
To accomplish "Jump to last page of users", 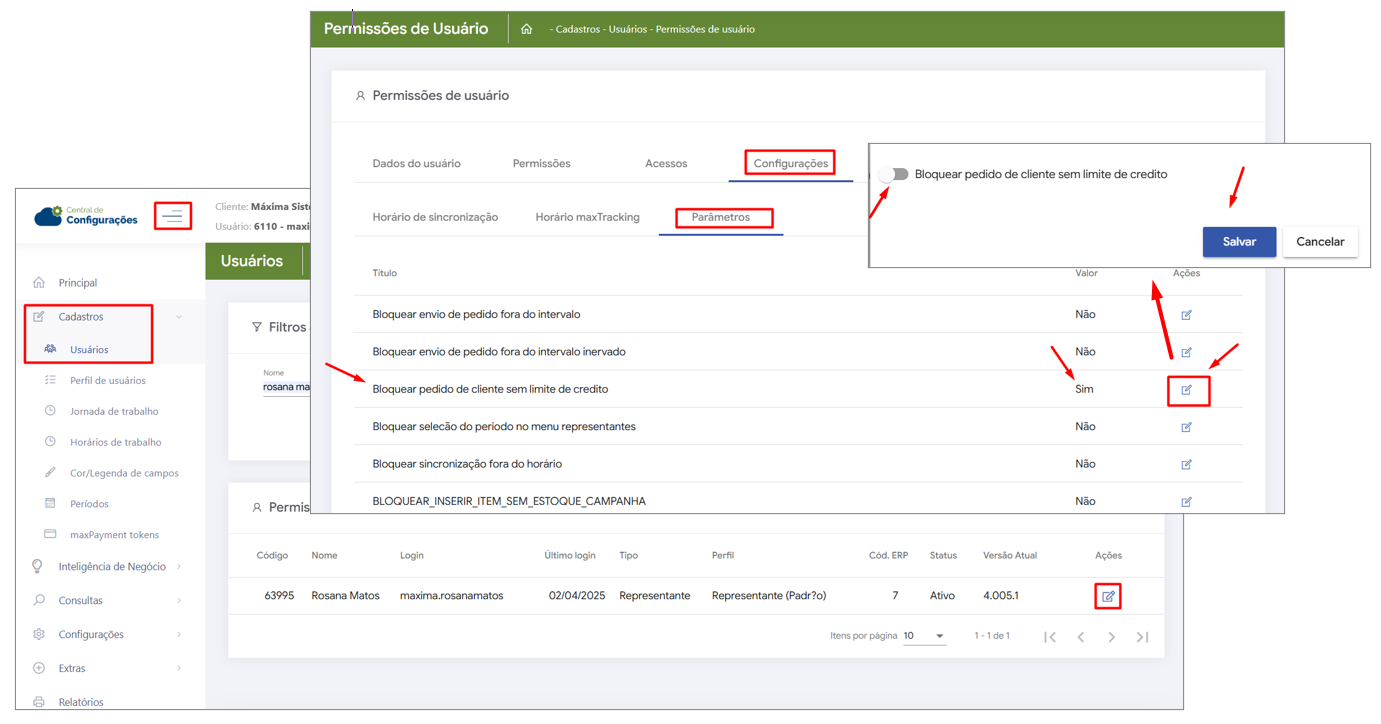I will [x=1142, y=637].
